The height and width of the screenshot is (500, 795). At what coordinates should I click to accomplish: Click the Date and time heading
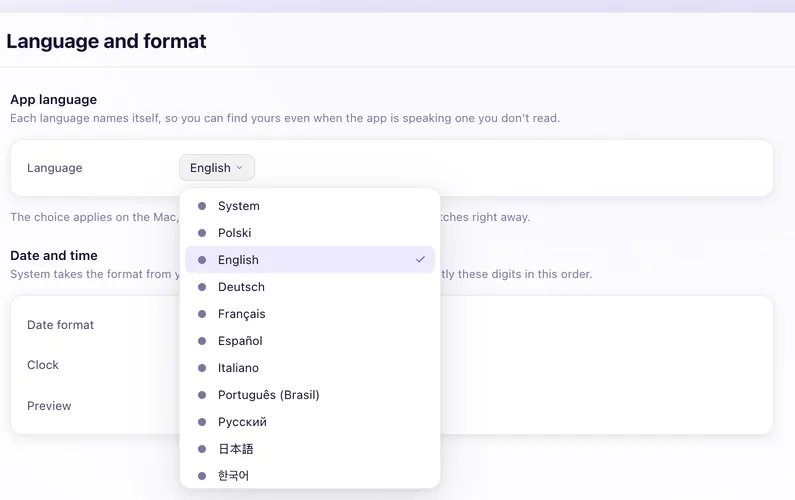tap(54, 255)
